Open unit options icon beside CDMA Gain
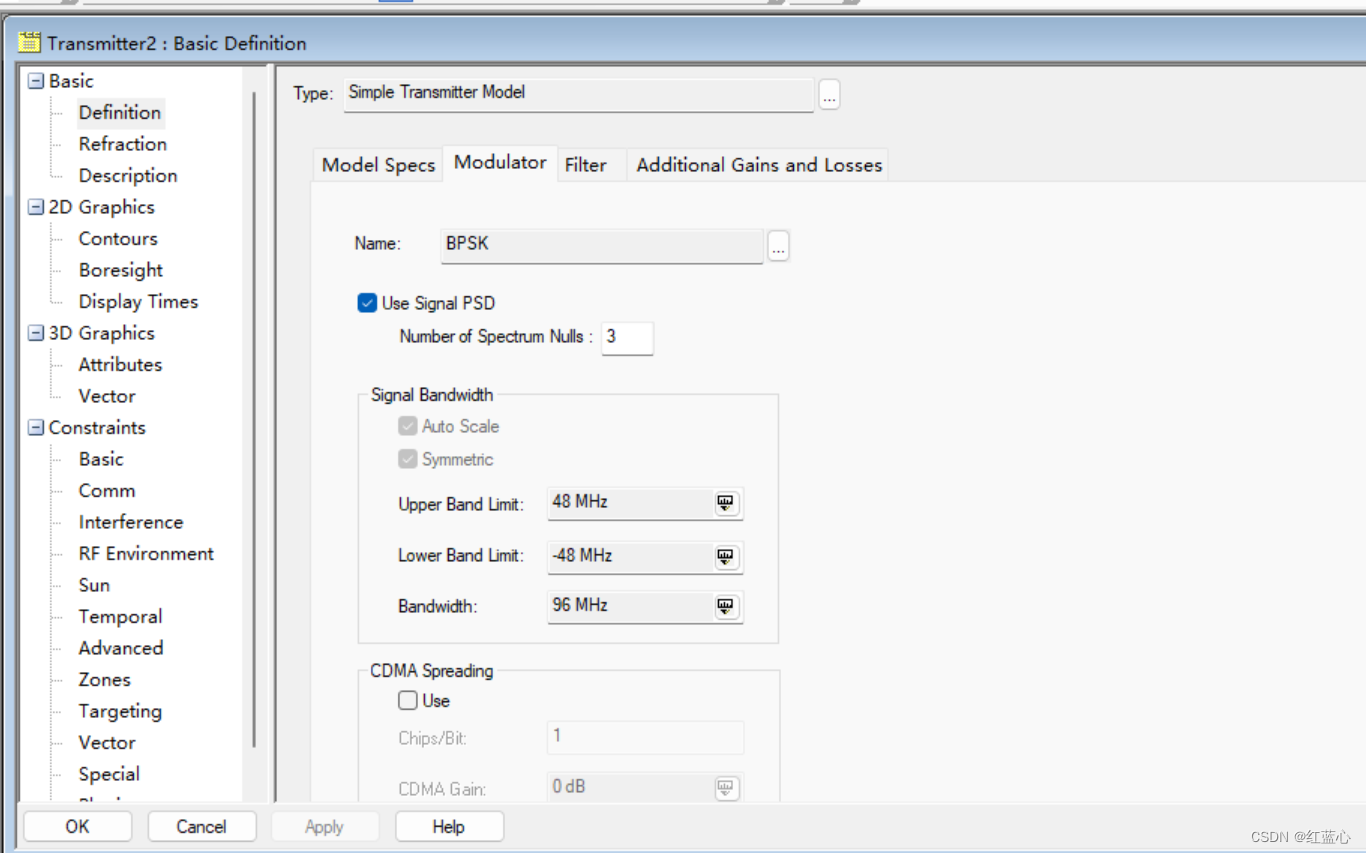The width and height of the screenshot is (1366, 853). click(x=726, y=788)
